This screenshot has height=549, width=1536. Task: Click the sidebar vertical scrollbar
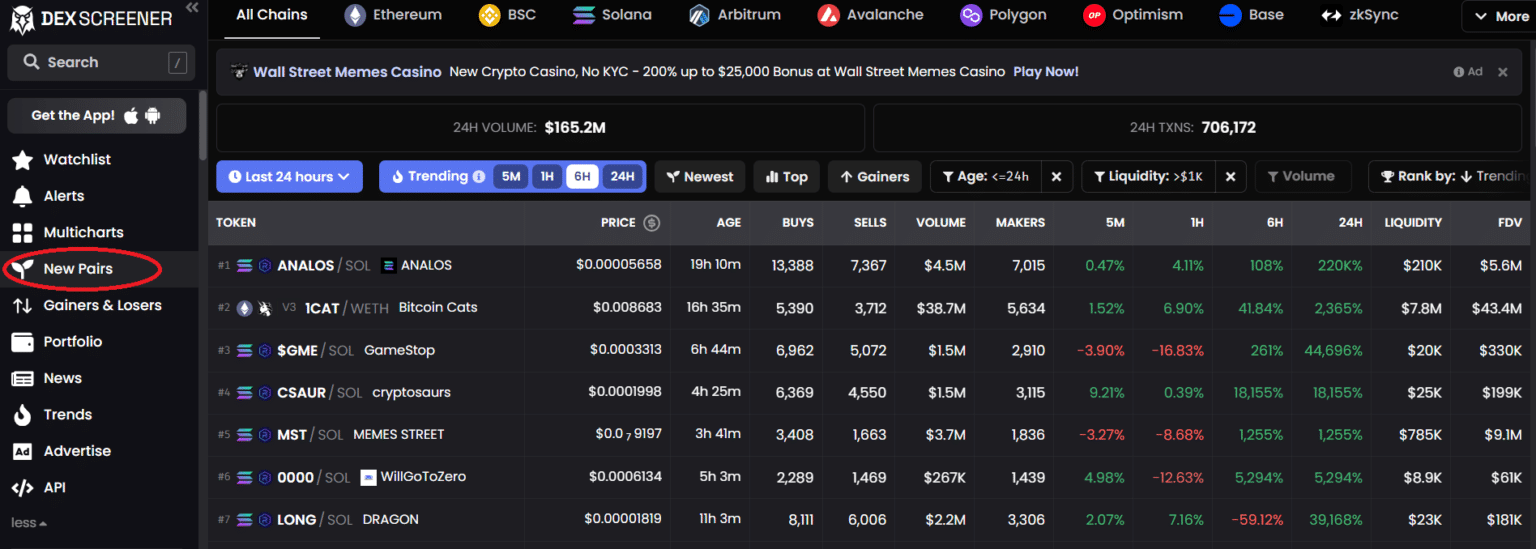pyautogui.click(x=204, y=125)
